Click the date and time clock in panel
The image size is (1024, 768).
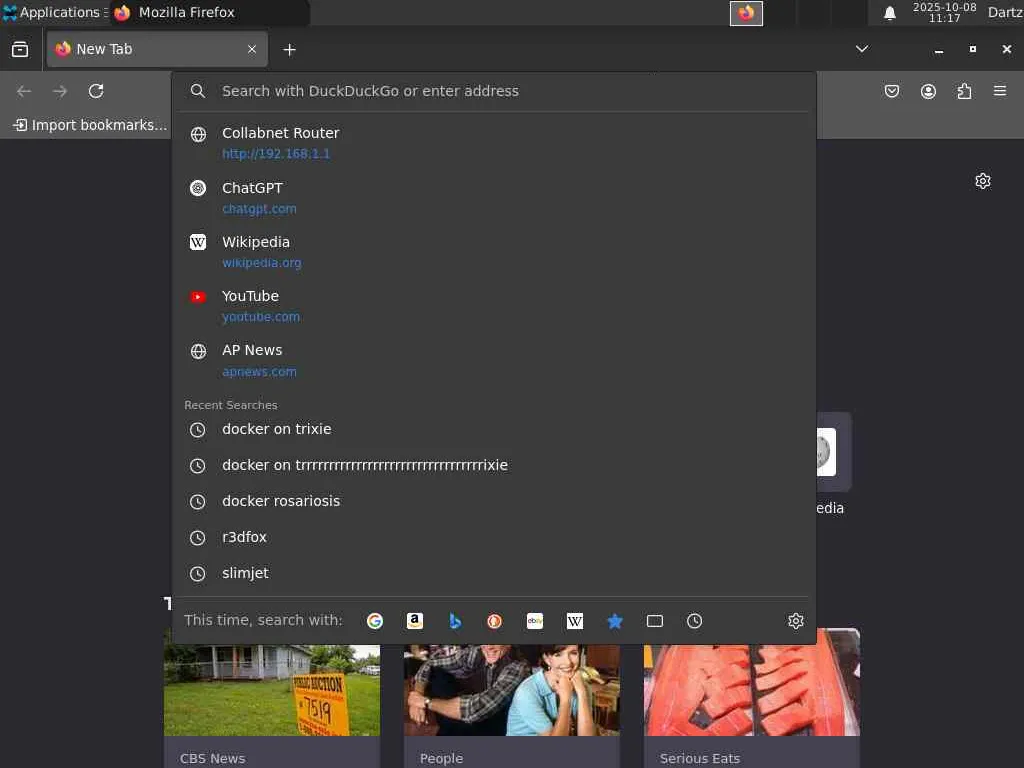click(944, 12)
